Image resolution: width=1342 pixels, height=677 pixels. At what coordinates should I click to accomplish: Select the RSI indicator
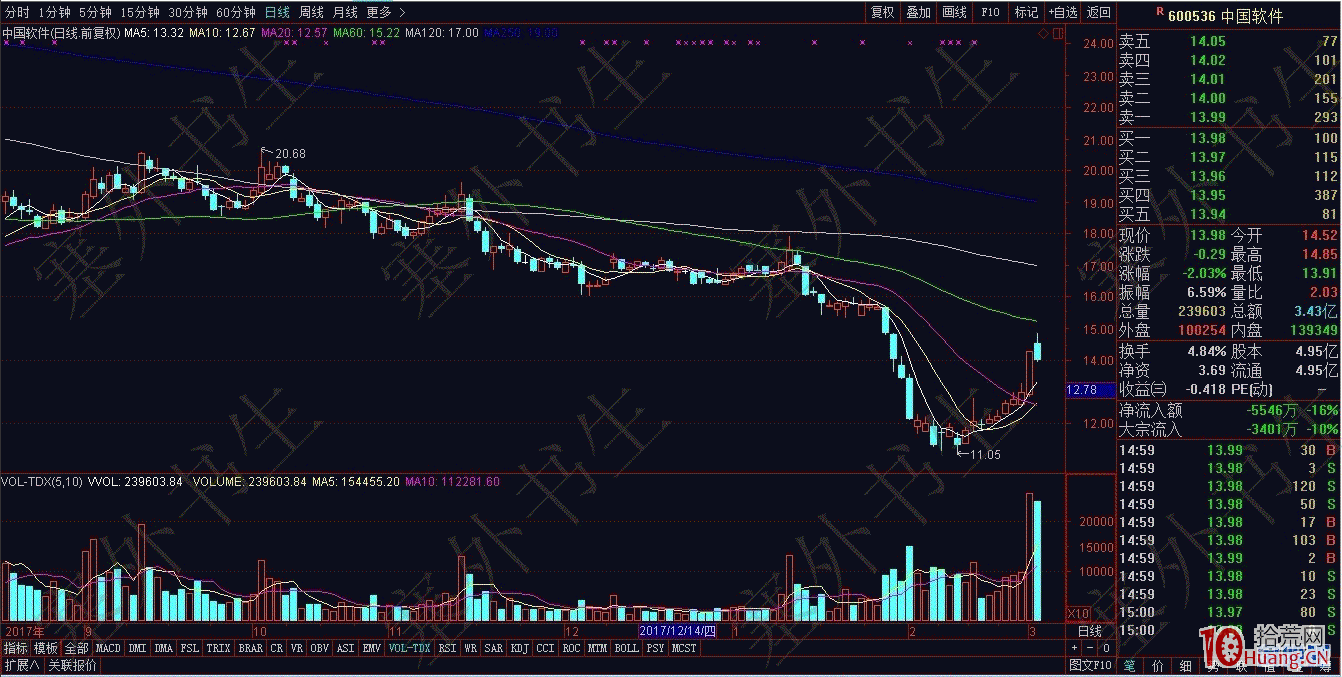[x=447, y=648]
